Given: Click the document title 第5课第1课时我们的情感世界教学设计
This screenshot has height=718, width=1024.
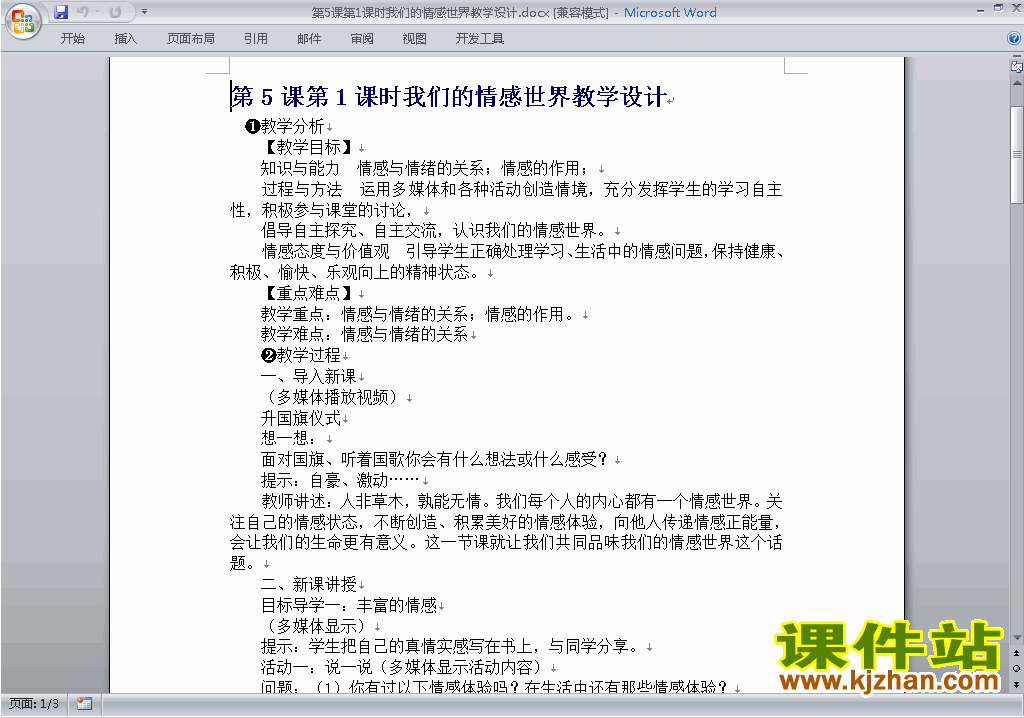Looking at the screenshot, I should [449, 97].
